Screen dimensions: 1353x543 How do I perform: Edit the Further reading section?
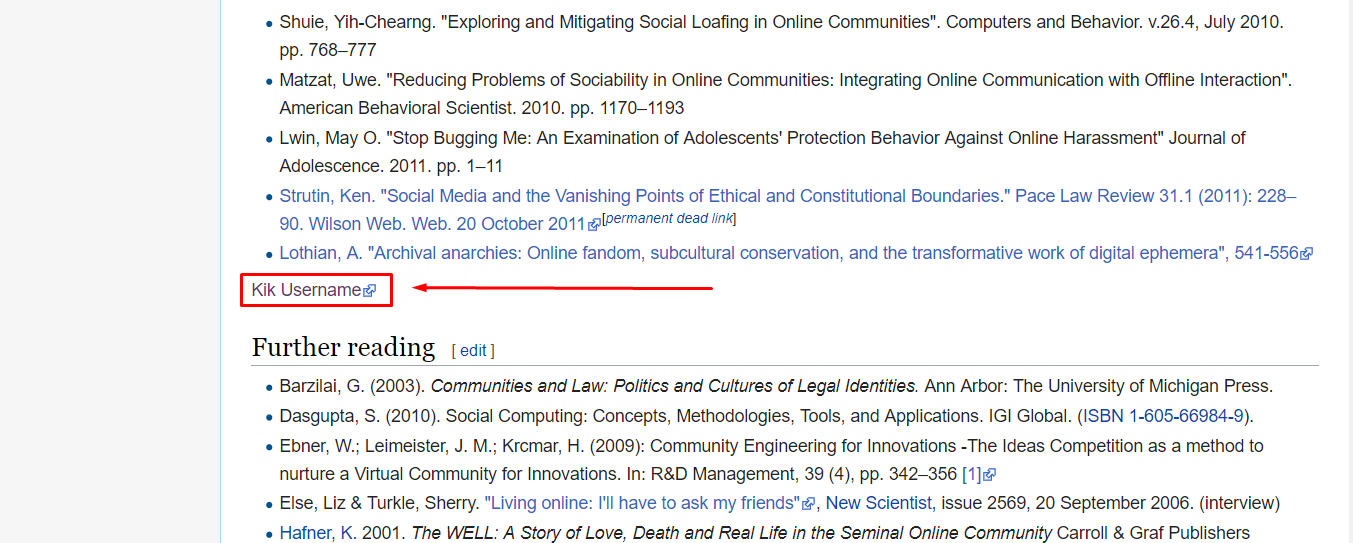tap(473, 350)
